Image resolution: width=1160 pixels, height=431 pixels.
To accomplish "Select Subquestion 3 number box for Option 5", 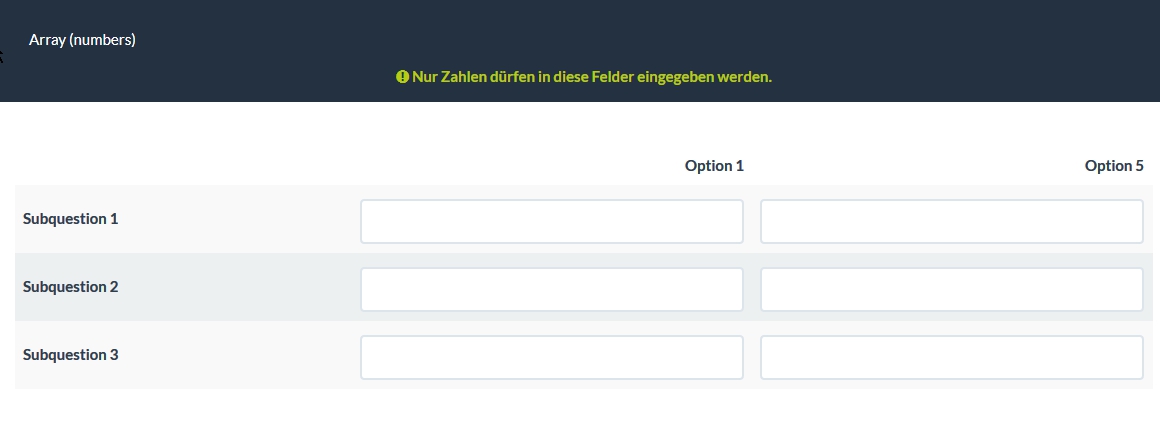I will (951, 357).
